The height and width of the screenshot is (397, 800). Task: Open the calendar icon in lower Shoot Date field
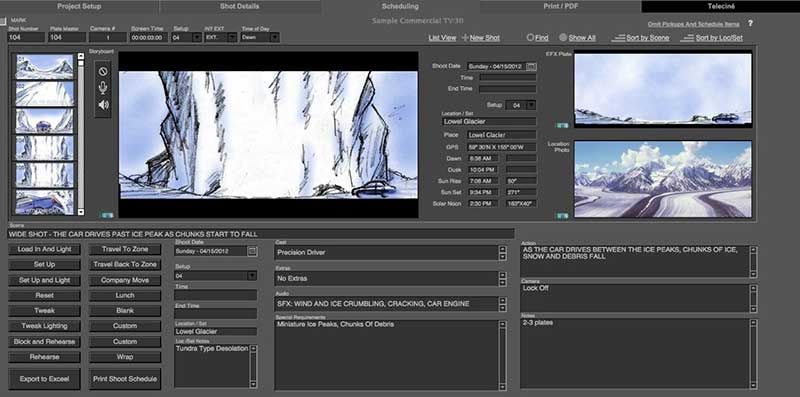(252, 251)
